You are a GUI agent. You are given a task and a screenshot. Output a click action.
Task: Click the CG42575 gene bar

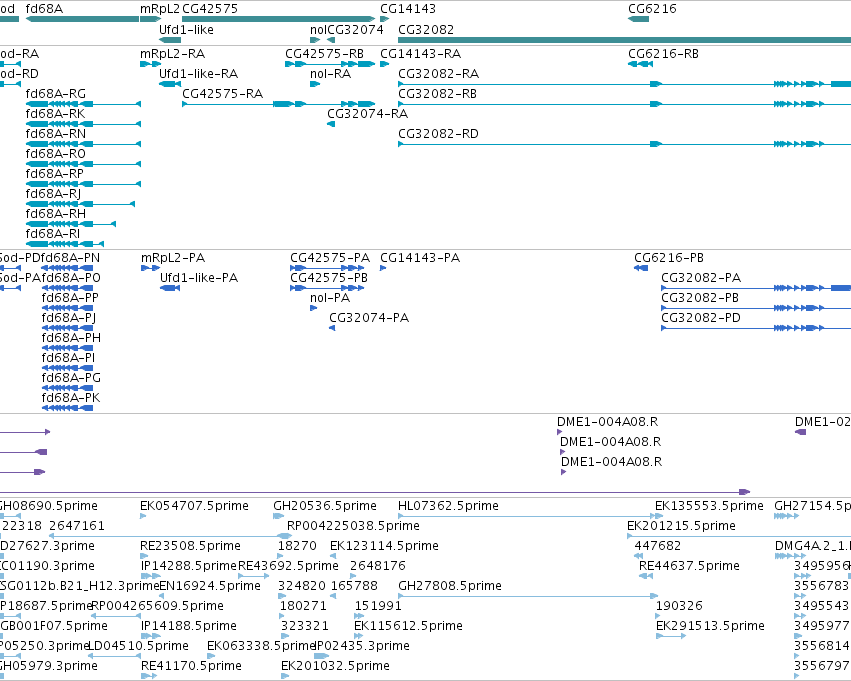pyautogui.click(x=278, y=20)
